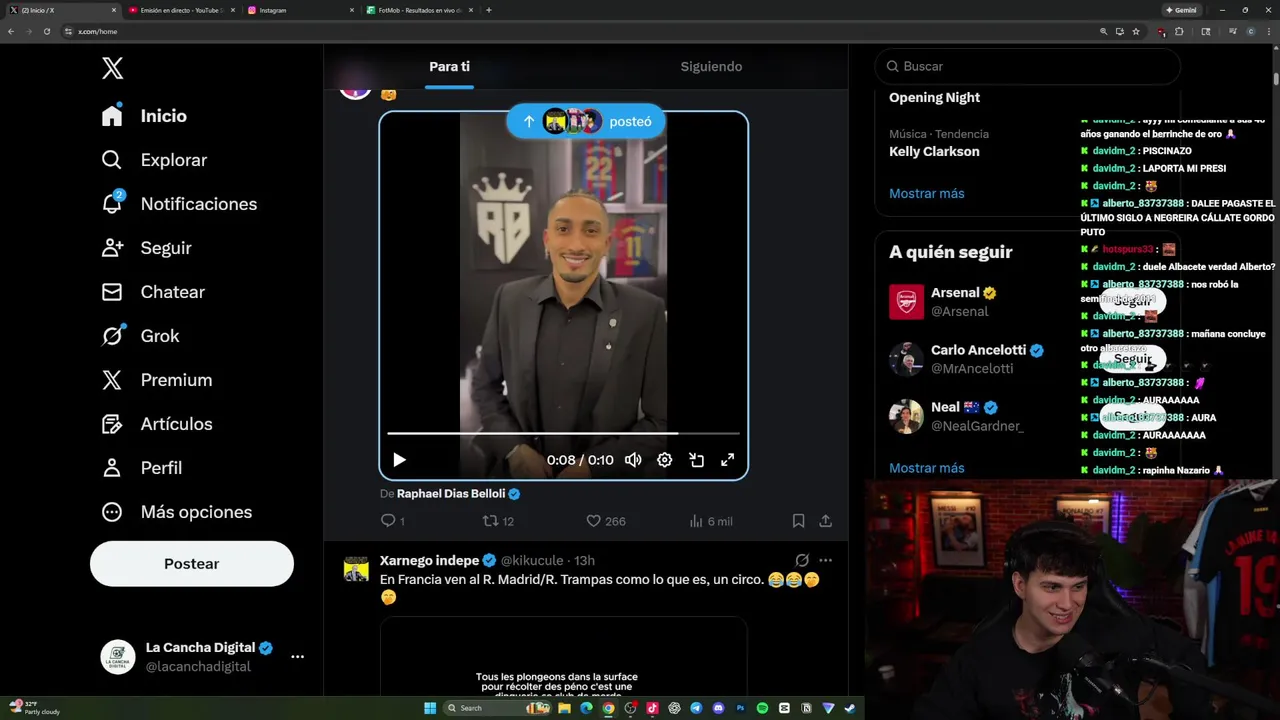The image size is (1280, 720).
Task: Open Notificaciones in the sidebar
Action: pos(179,204)
